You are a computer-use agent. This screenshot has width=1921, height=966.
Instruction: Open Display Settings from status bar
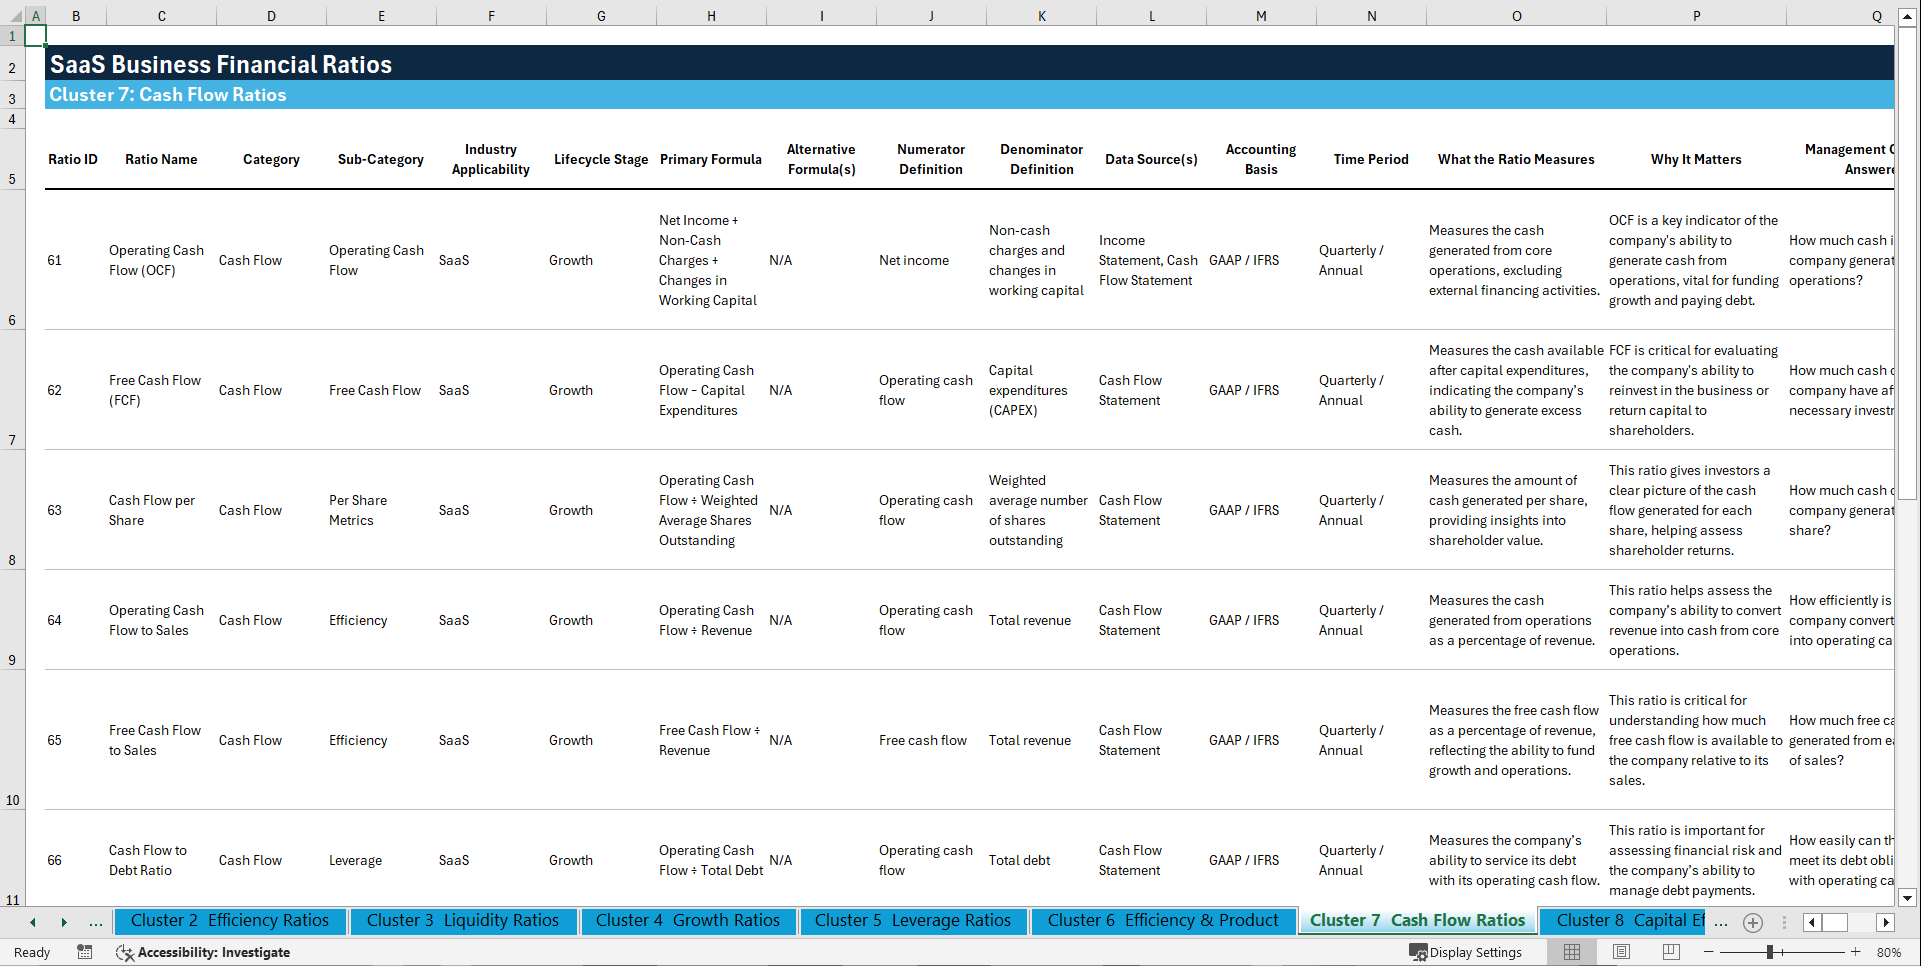point(1467,952)
